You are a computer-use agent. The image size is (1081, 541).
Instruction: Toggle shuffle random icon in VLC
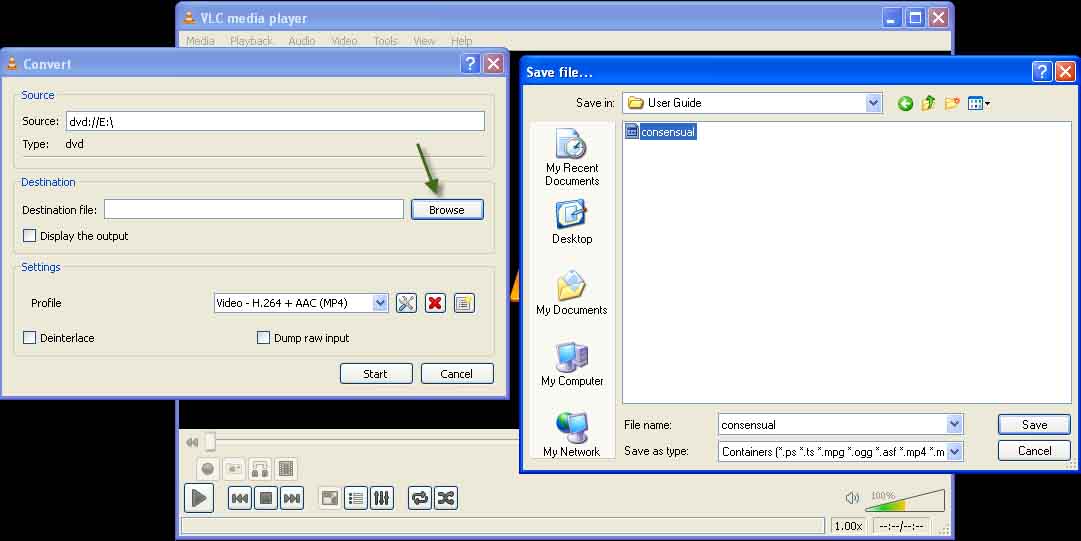446,498
